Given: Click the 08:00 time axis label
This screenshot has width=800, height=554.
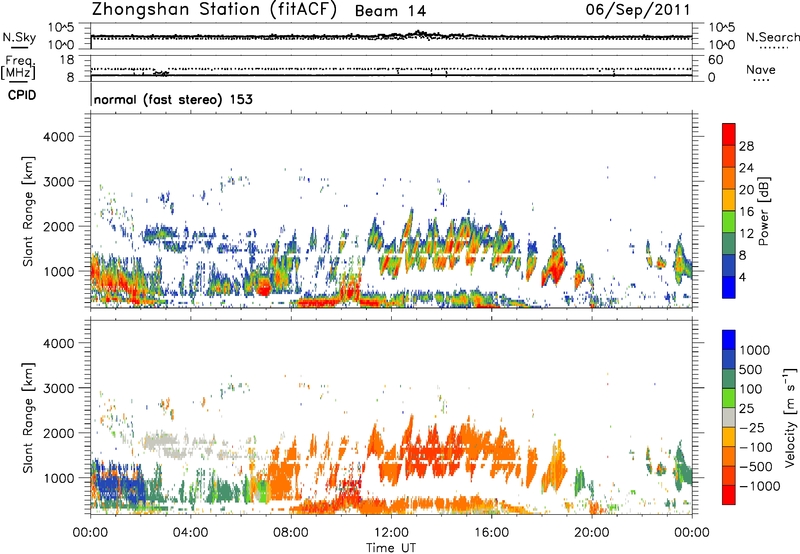Looking at the screenshot, I should click(x=291, y=533).
